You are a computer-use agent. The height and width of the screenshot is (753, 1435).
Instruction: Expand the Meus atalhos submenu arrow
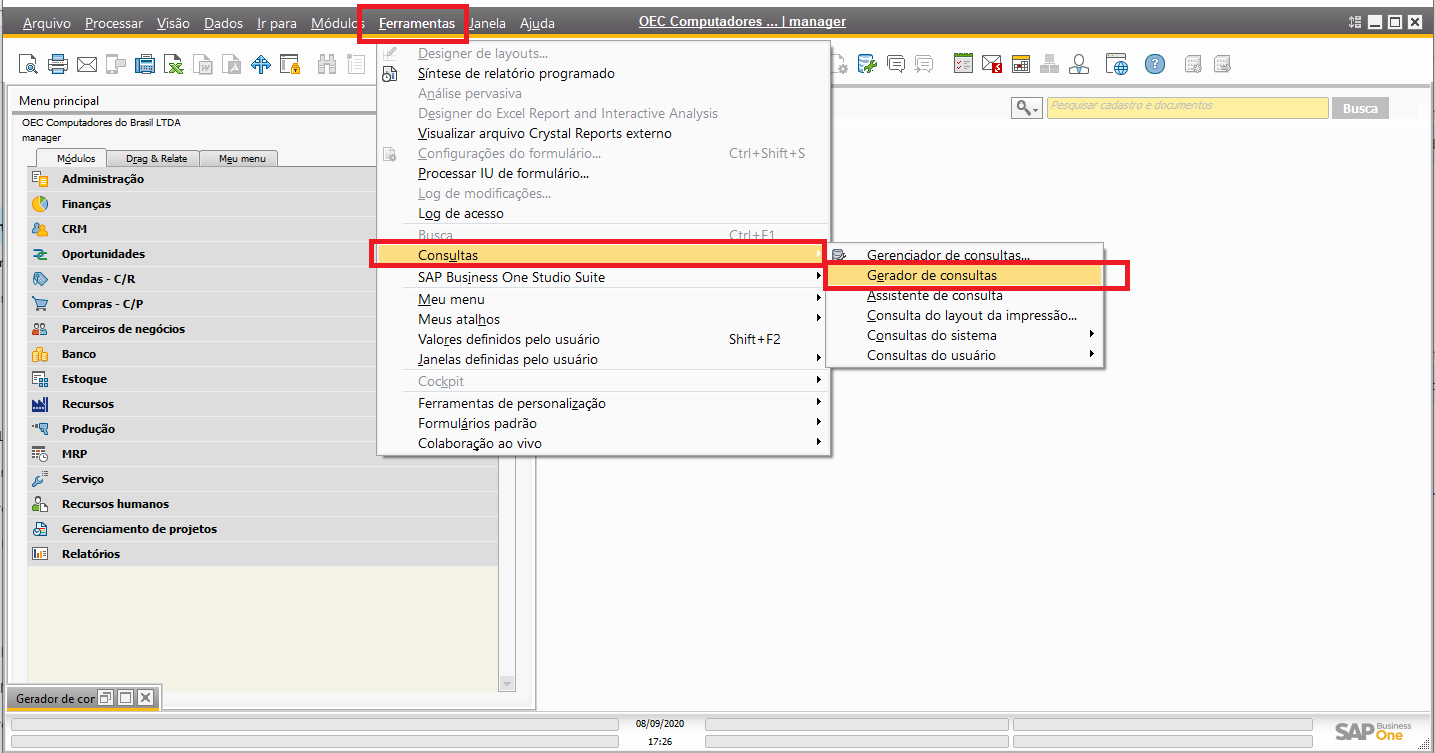pyautogui.click(x=818, y=319)
